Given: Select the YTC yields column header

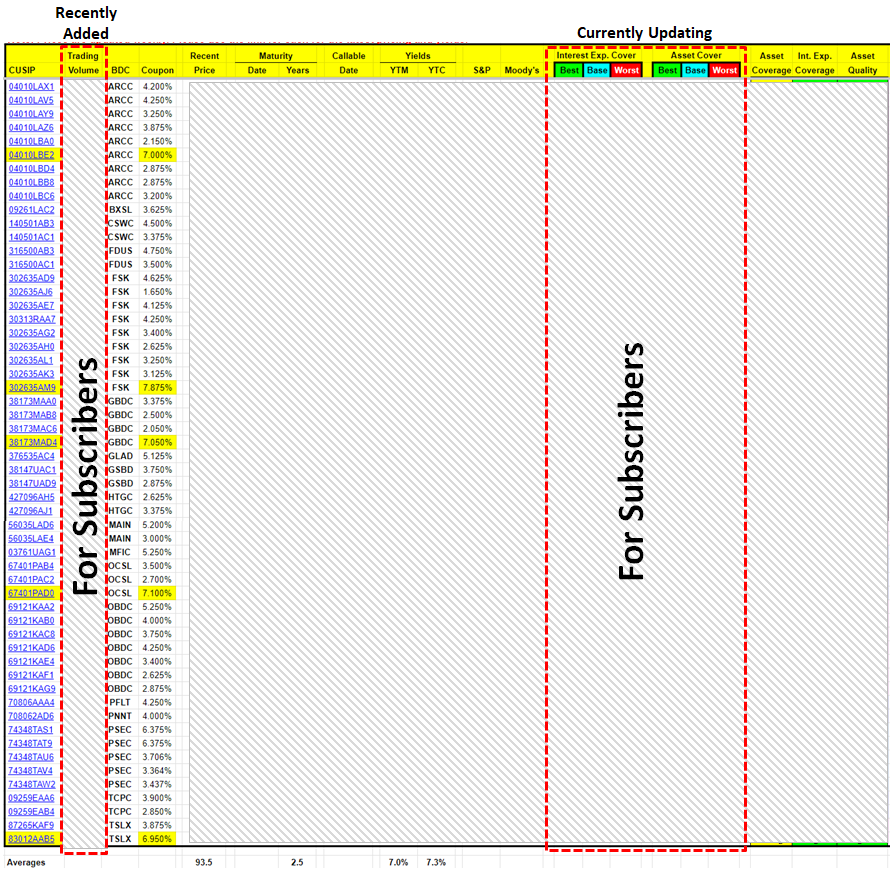Looking at the screenshot, I should (436, 70).
